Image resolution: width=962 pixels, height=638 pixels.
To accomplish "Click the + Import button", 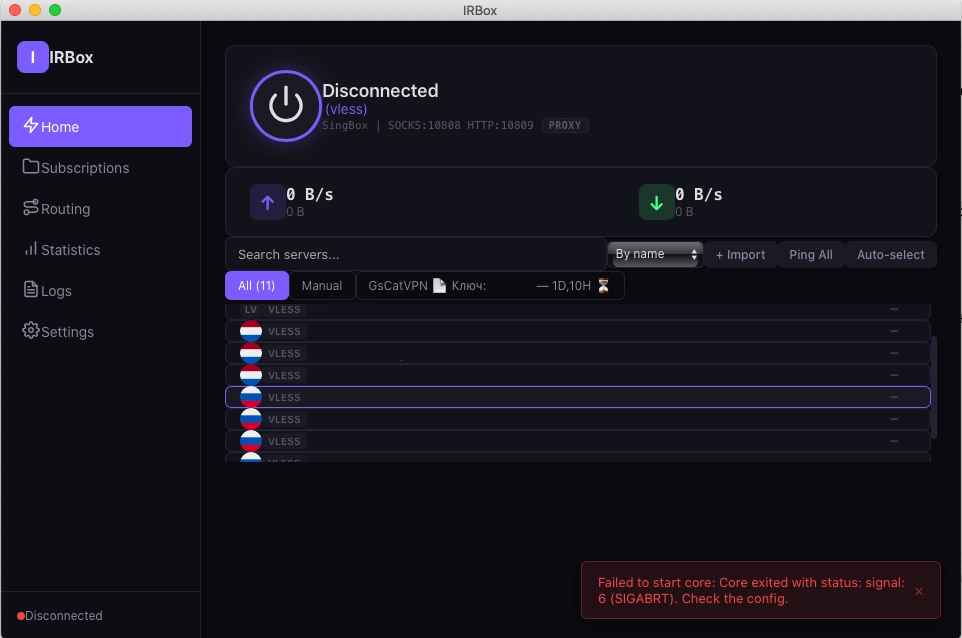I will click(x=741, y=255).
